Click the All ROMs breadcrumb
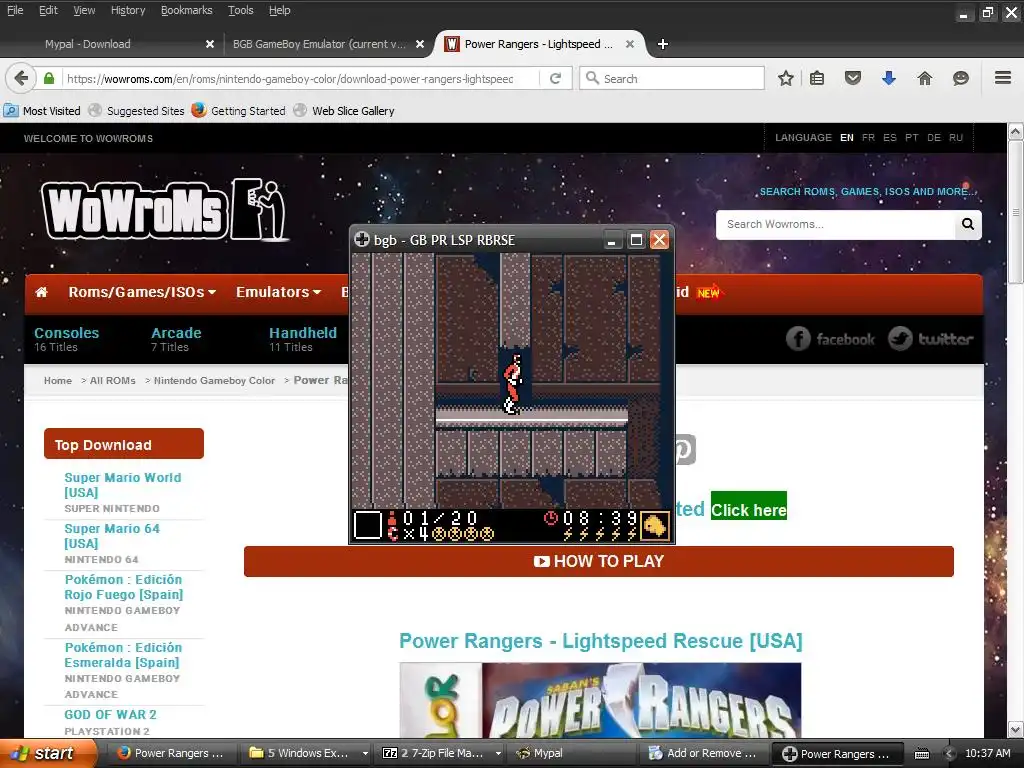Image resolution: width=1024 pixels, height=768 pixels. click(112, 380)
